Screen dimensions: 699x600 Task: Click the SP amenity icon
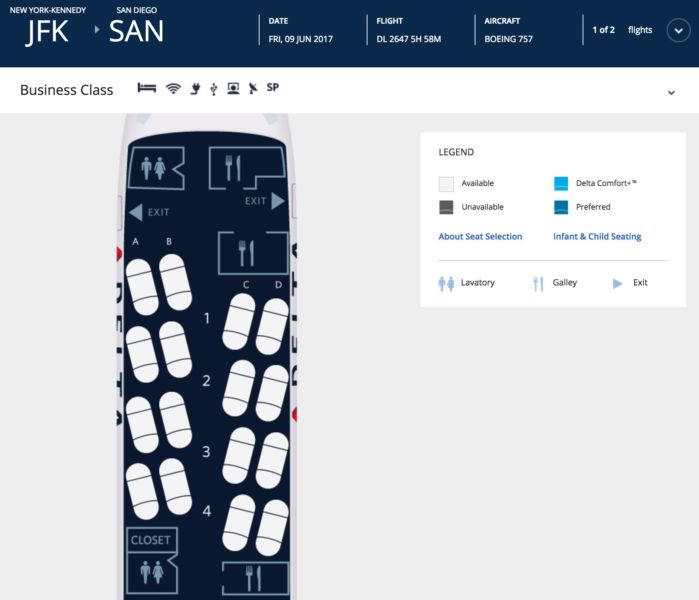(273, 88)
